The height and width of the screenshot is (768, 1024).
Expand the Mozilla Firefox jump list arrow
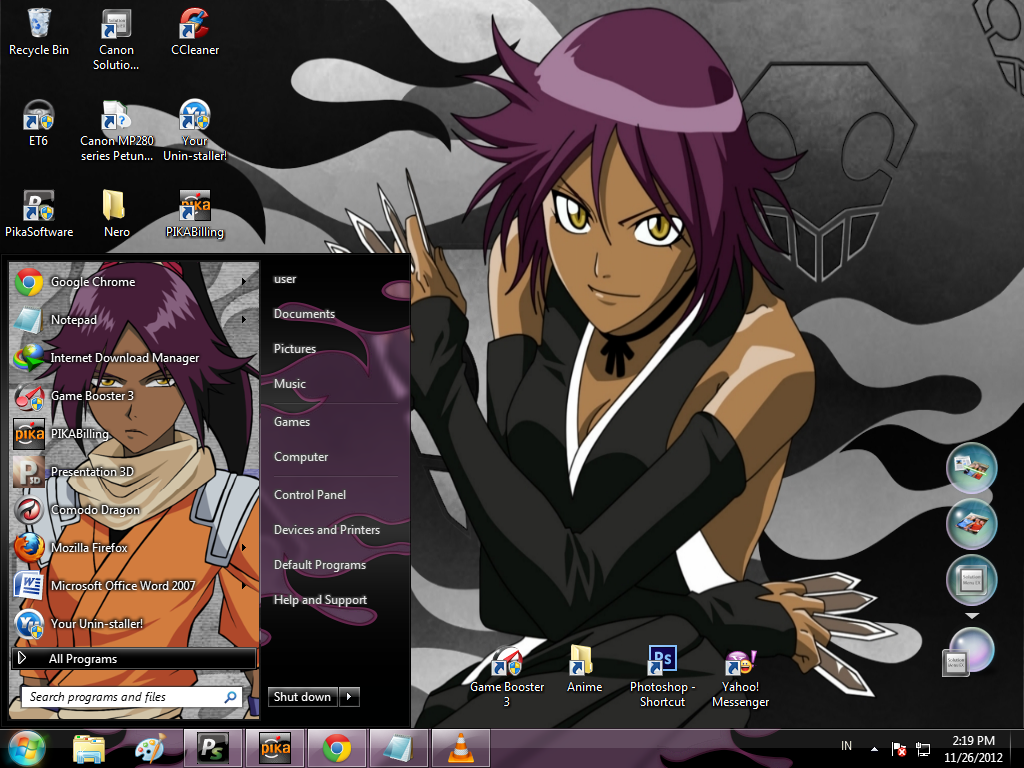[x=244, y=547]
